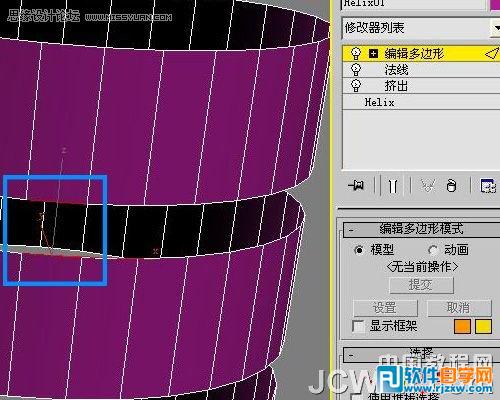Viewport: 500px width, 400px height.
Task: Toggle lightbulb of 编辑多边形 modifier
Action: (356, 54)
